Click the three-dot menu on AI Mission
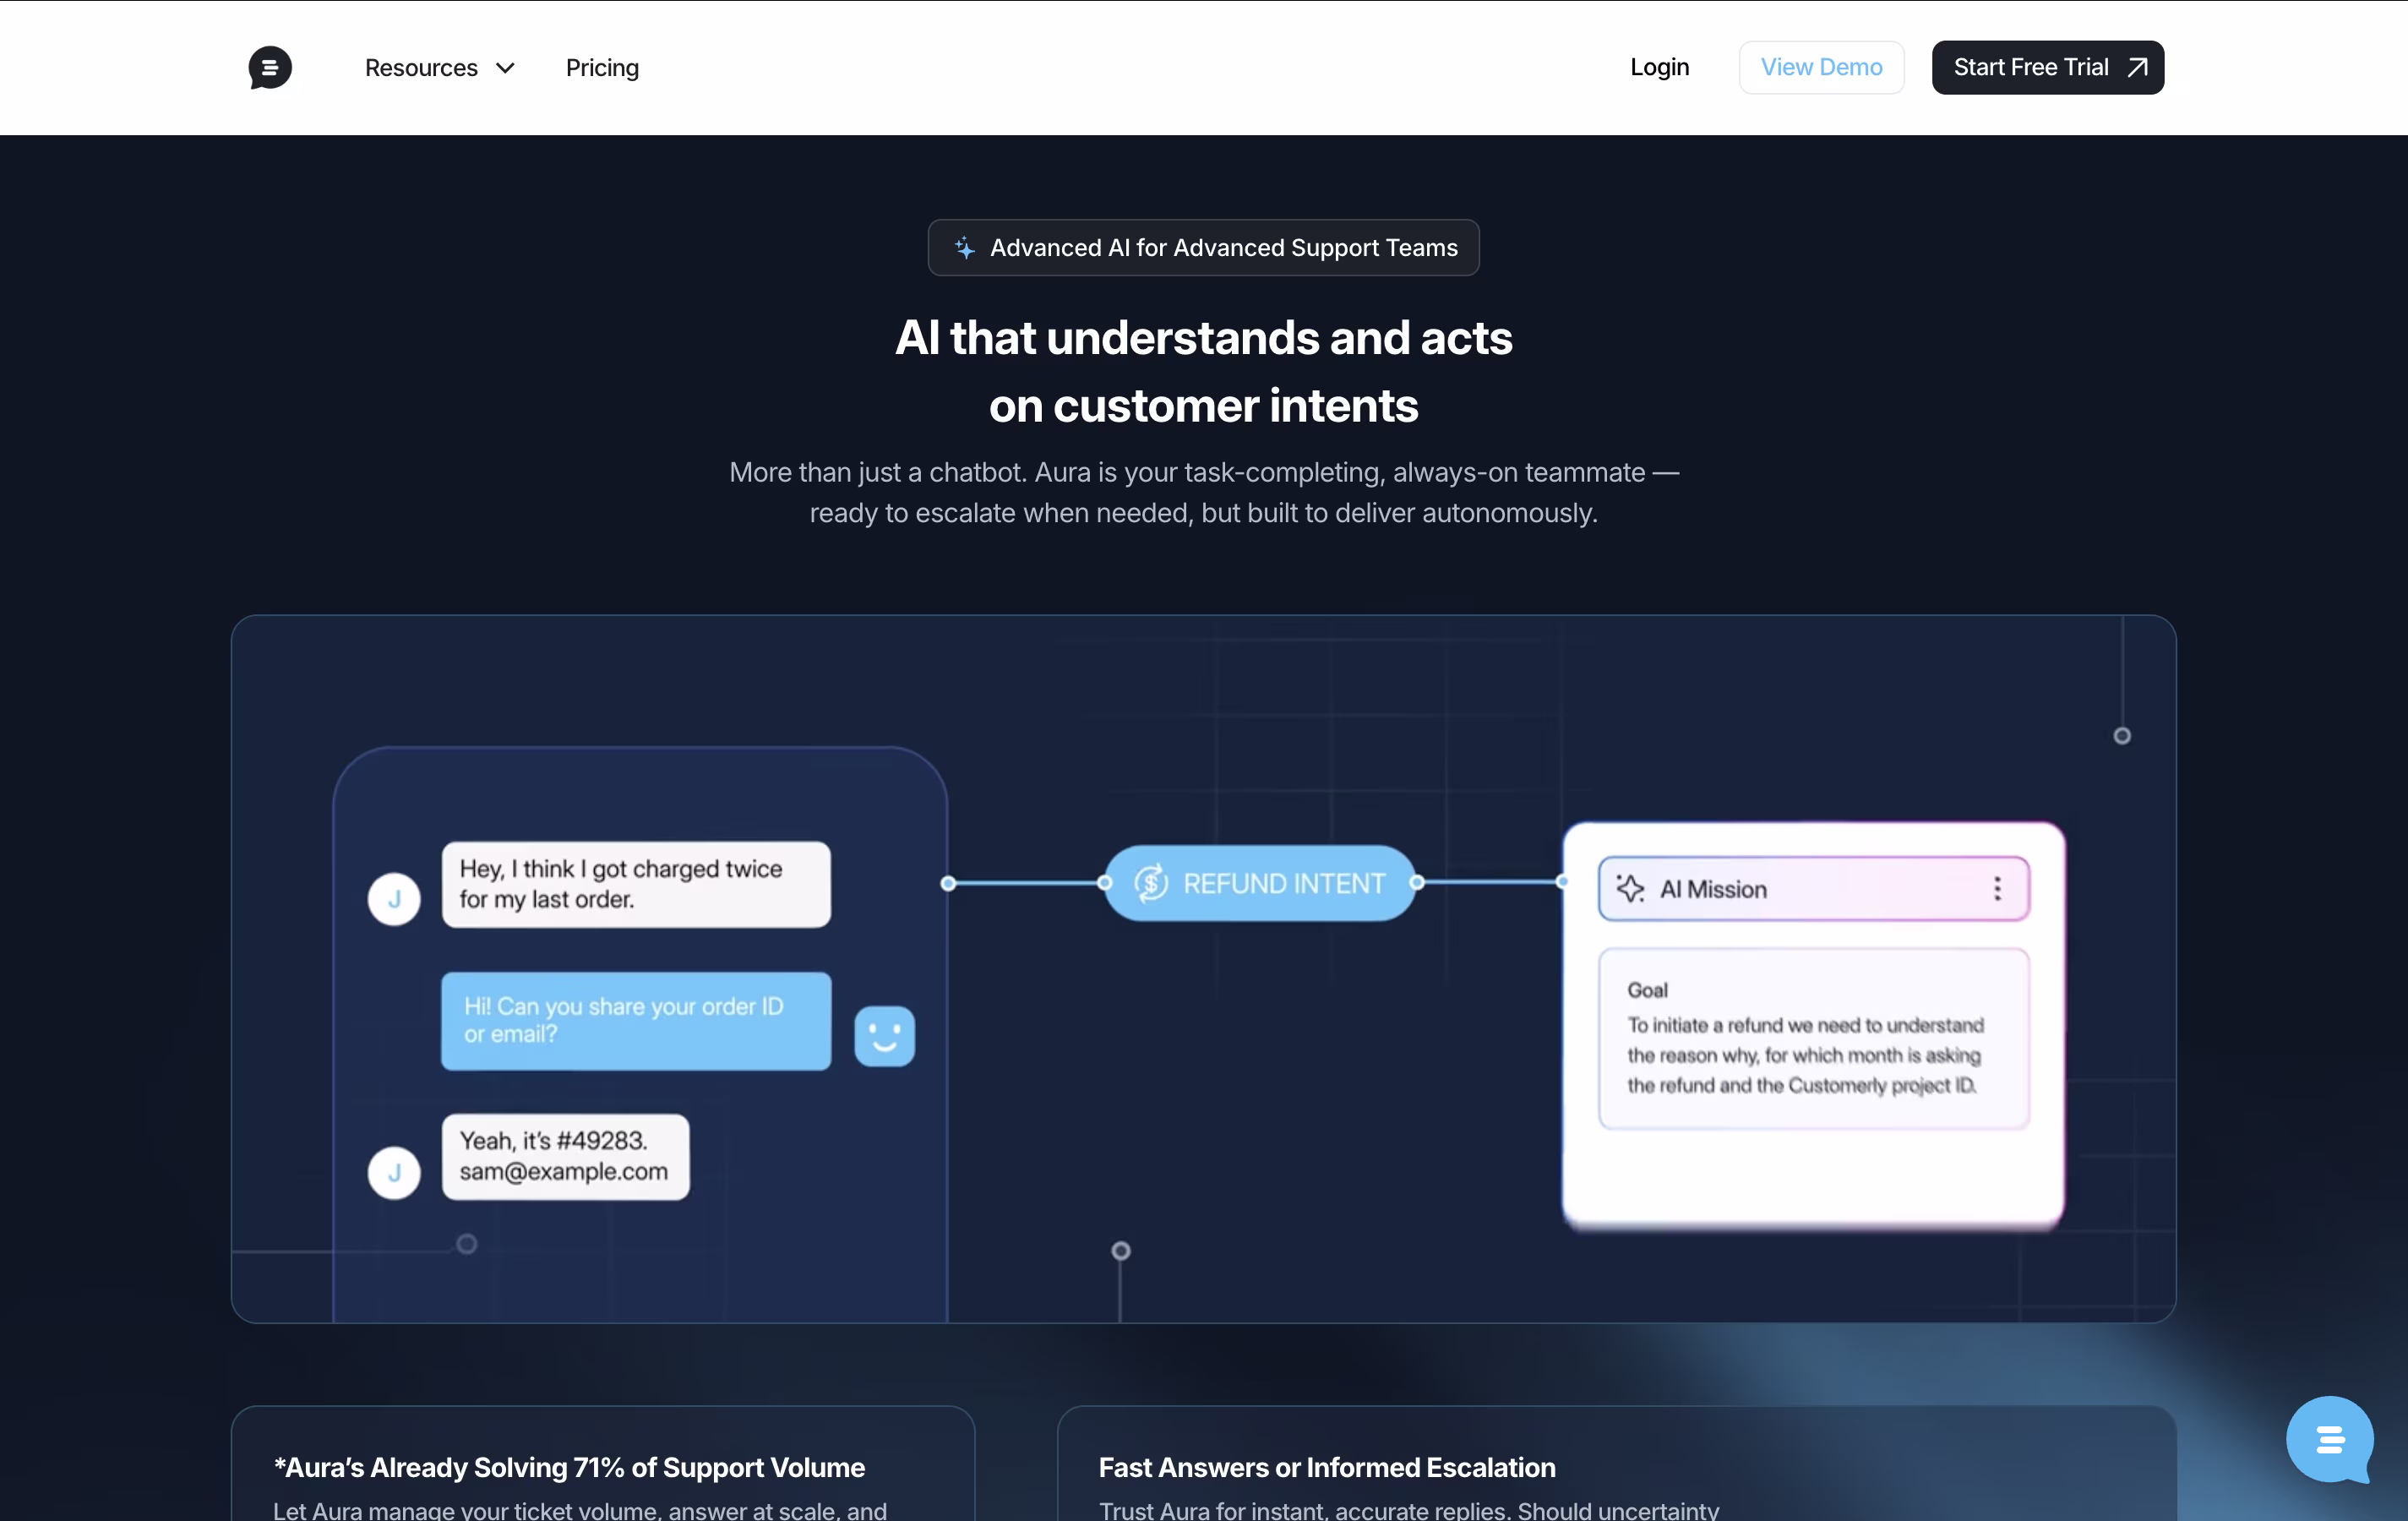 point(1997,888)
